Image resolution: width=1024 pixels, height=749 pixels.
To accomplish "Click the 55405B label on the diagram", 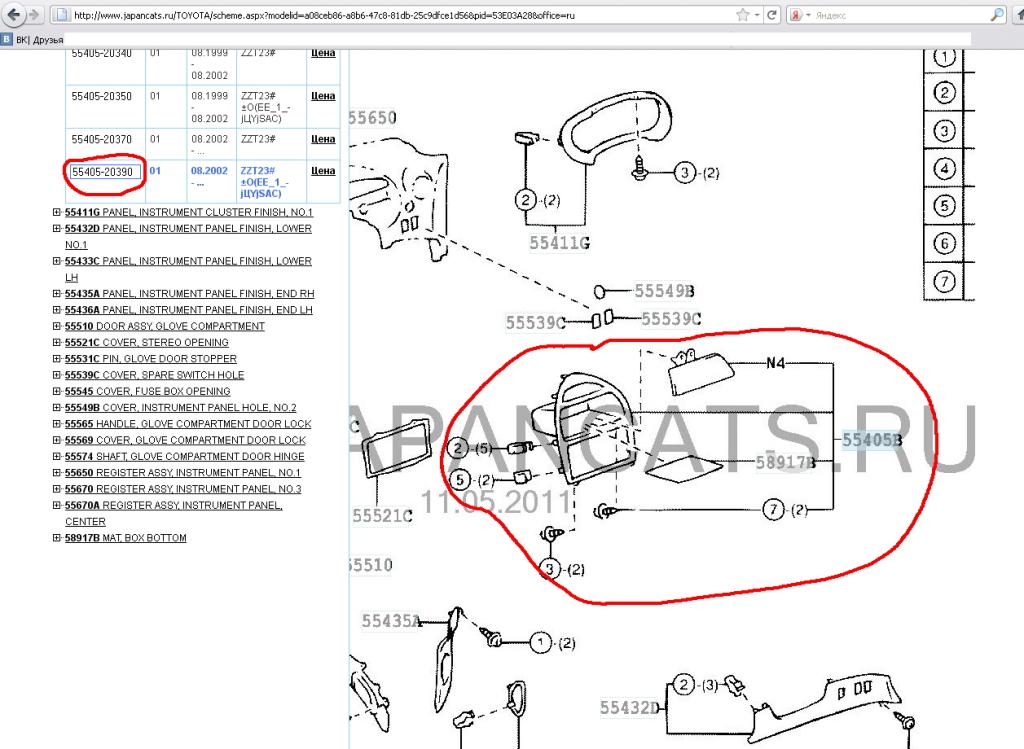I will [872, 439].
